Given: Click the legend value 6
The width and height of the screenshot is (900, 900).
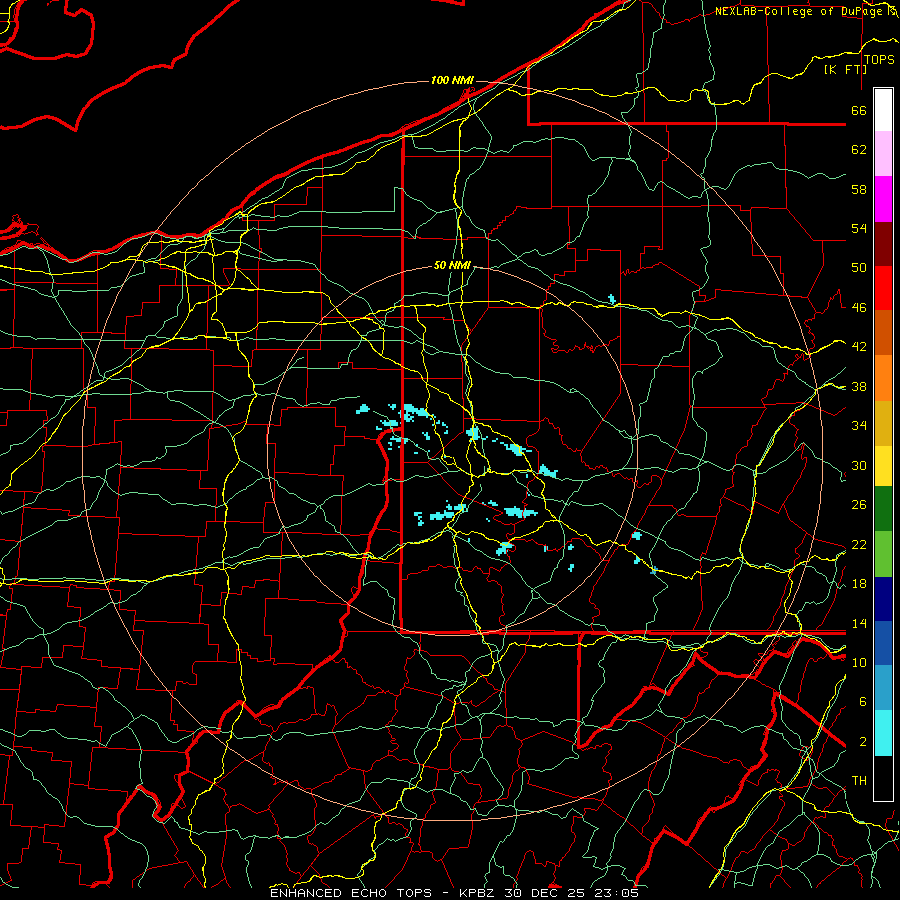Looking at the screenshot, I should tap(863, 702).
